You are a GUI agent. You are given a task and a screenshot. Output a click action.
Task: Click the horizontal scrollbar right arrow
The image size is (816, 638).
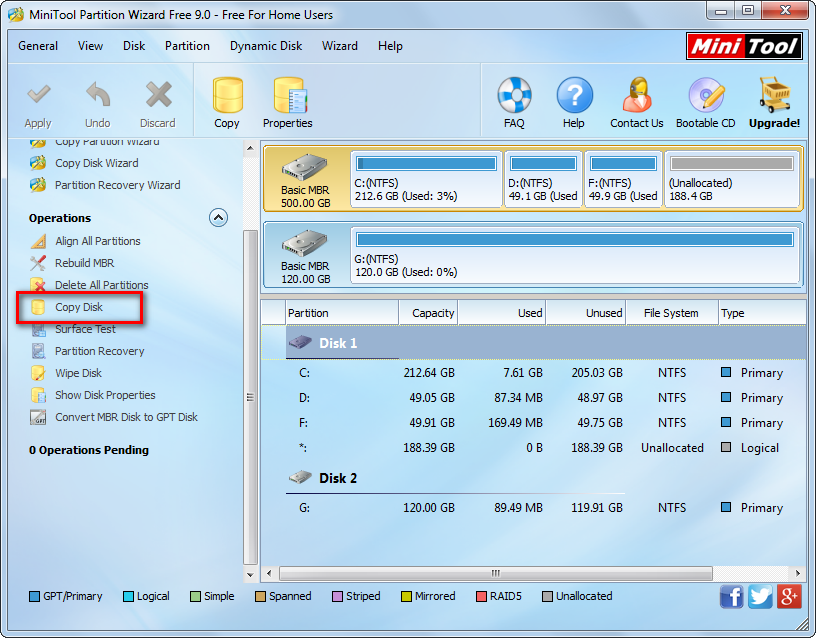[x=798, y=573]
